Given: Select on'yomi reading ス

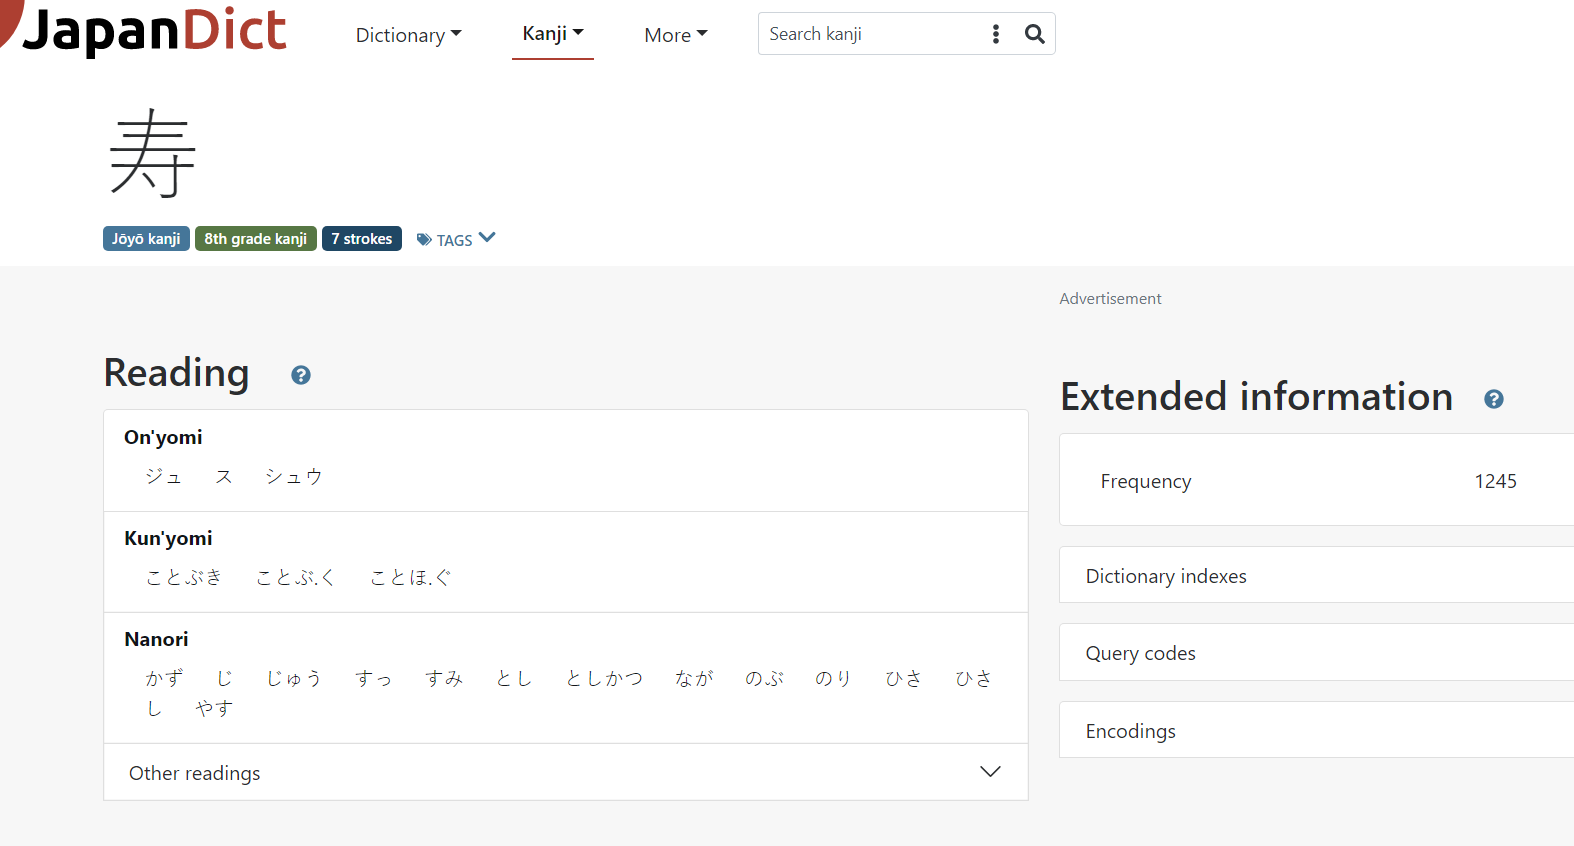Looking at the screenshot, I should point(224,477).
